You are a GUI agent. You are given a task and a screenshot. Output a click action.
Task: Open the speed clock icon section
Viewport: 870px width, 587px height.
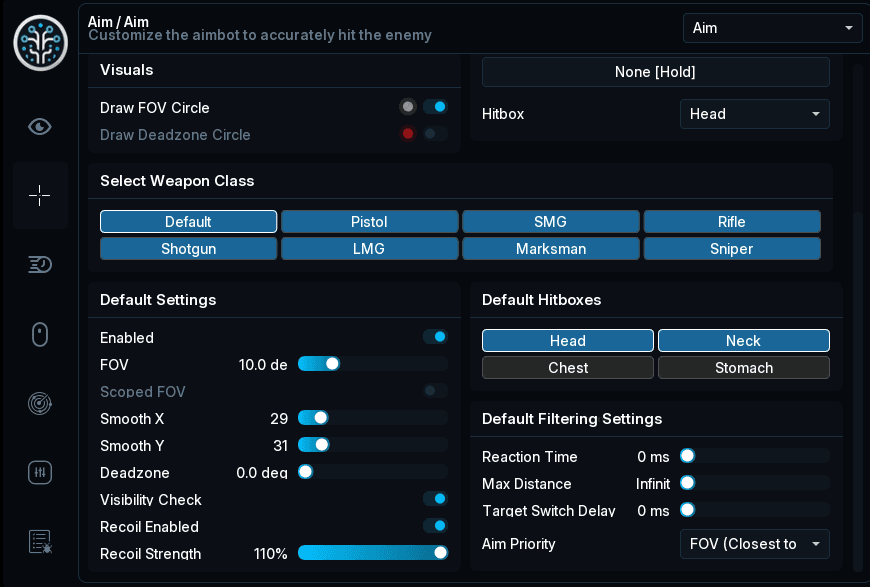[40, 265]
